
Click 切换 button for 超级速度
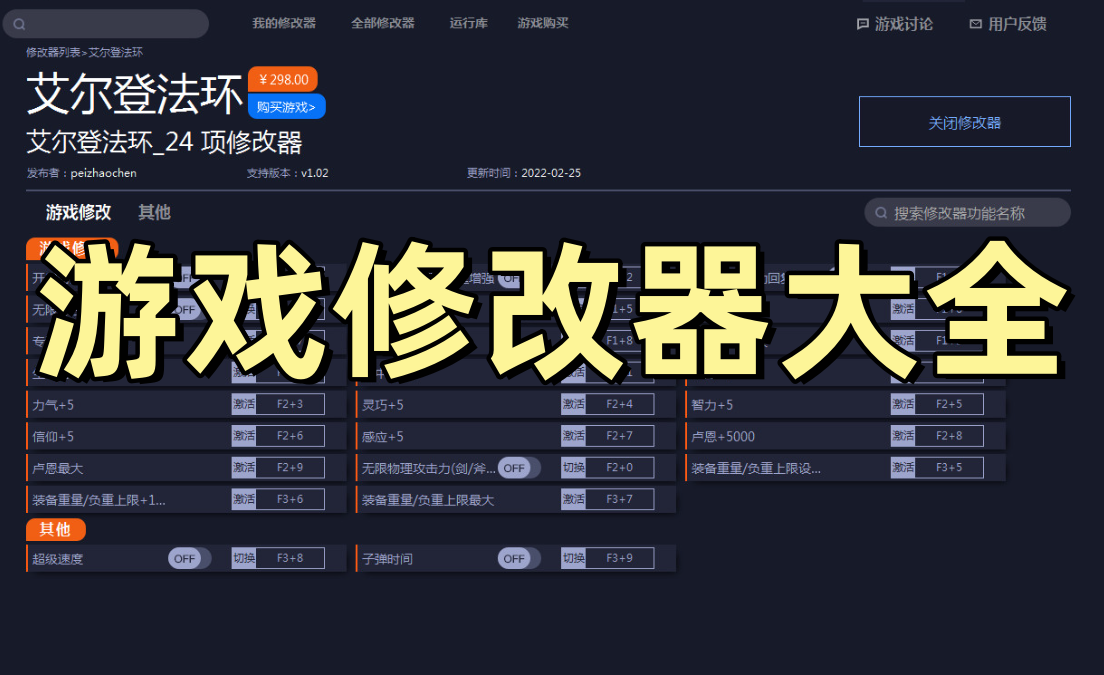244,558
